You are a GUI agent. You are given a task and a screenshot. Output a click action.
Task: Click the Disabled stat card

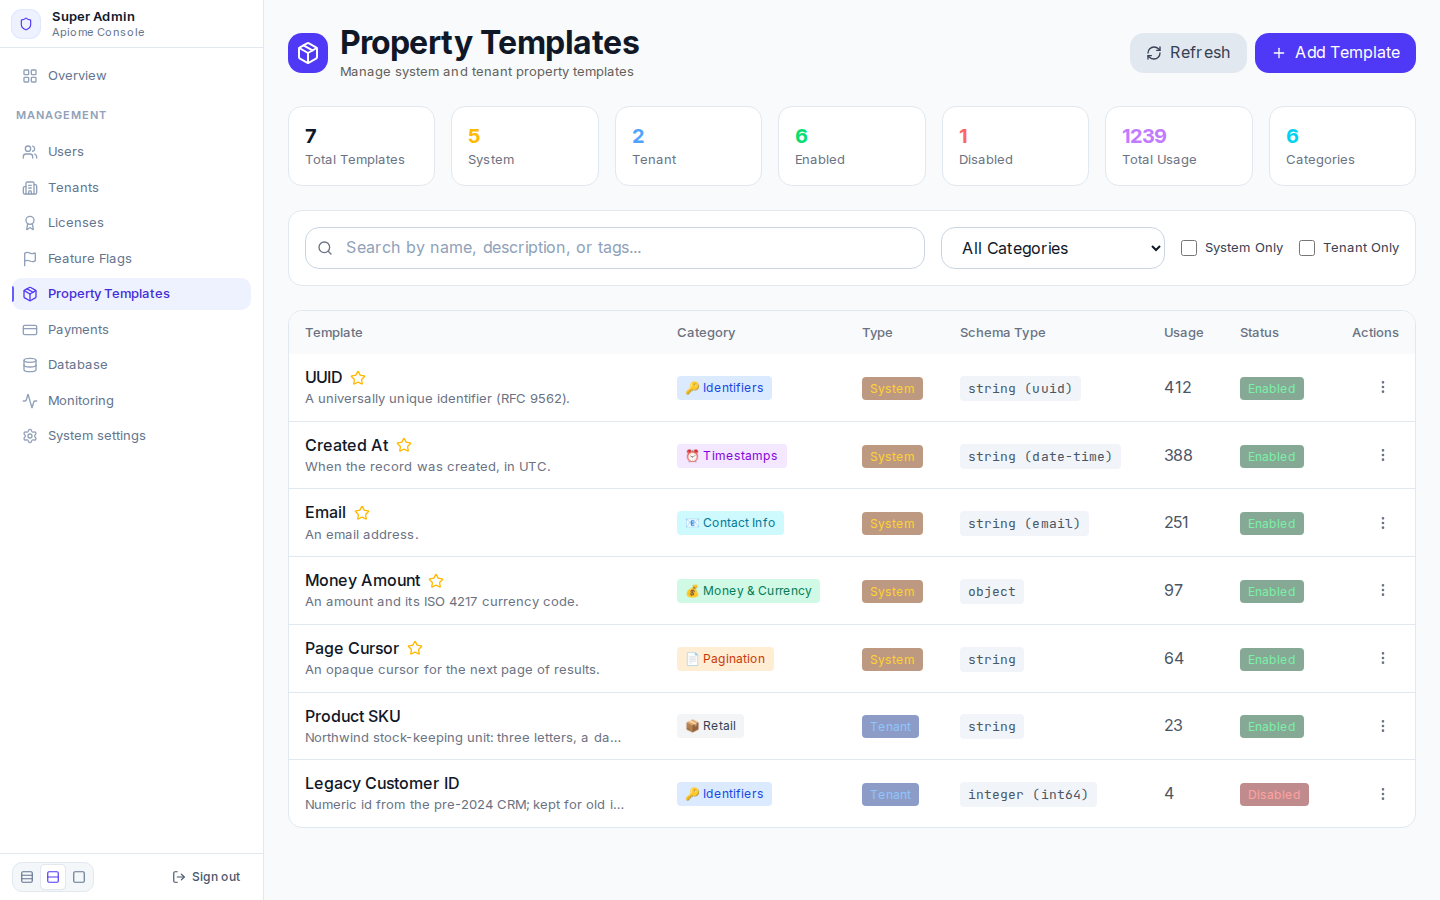[x=1015, y=146]
